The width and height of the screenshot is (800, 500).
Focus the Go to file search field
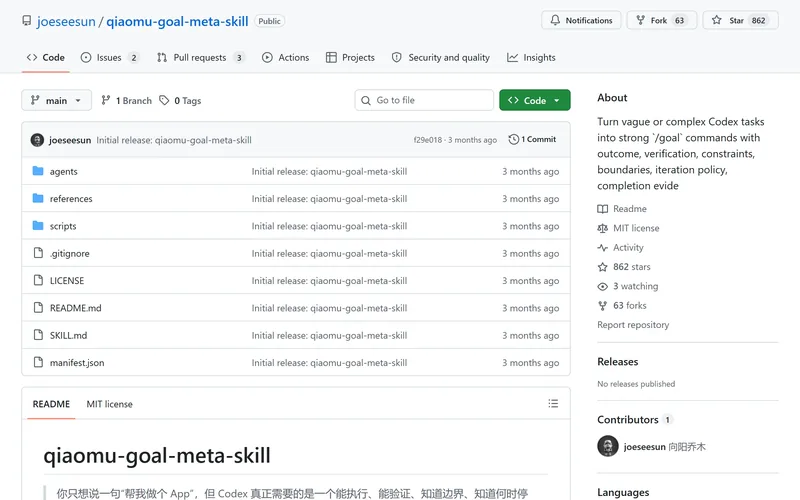424,100
